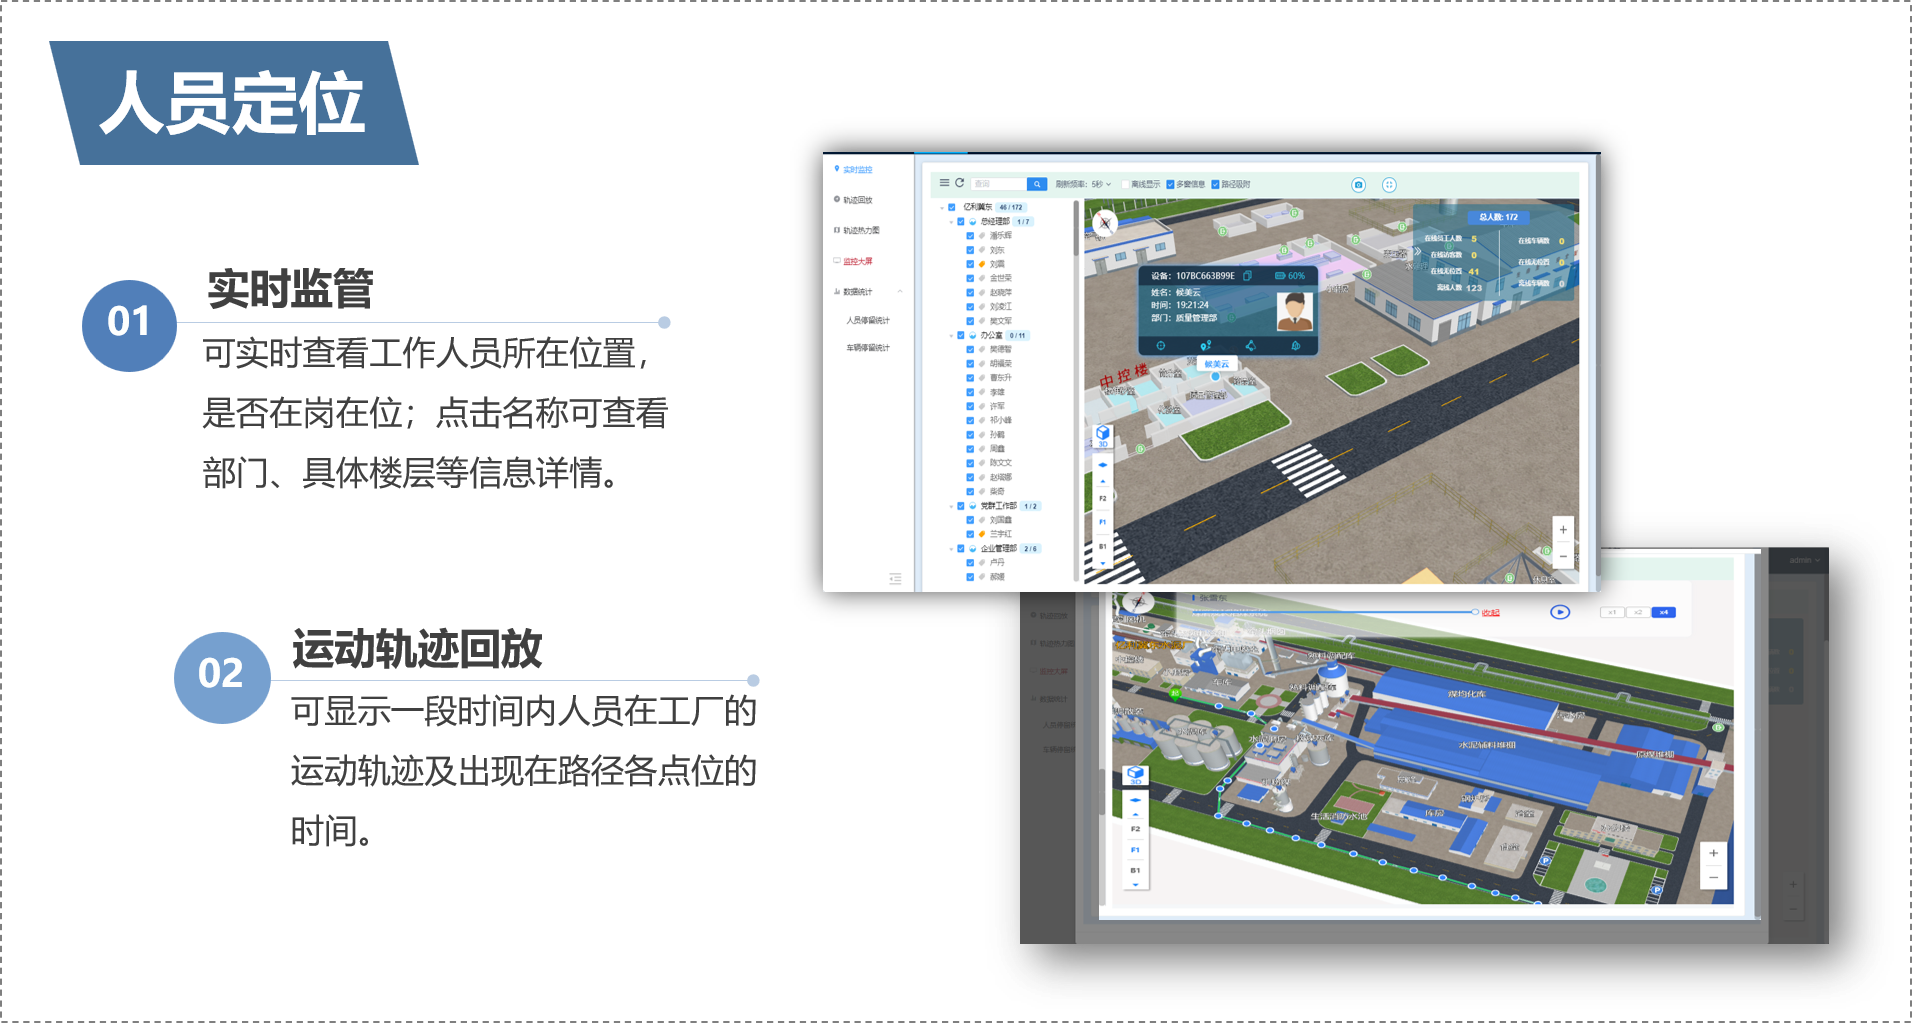Screen dimensions: 1912x1023
Task: Click the 候美云 avatar photo
Action: click(1294, 310)
